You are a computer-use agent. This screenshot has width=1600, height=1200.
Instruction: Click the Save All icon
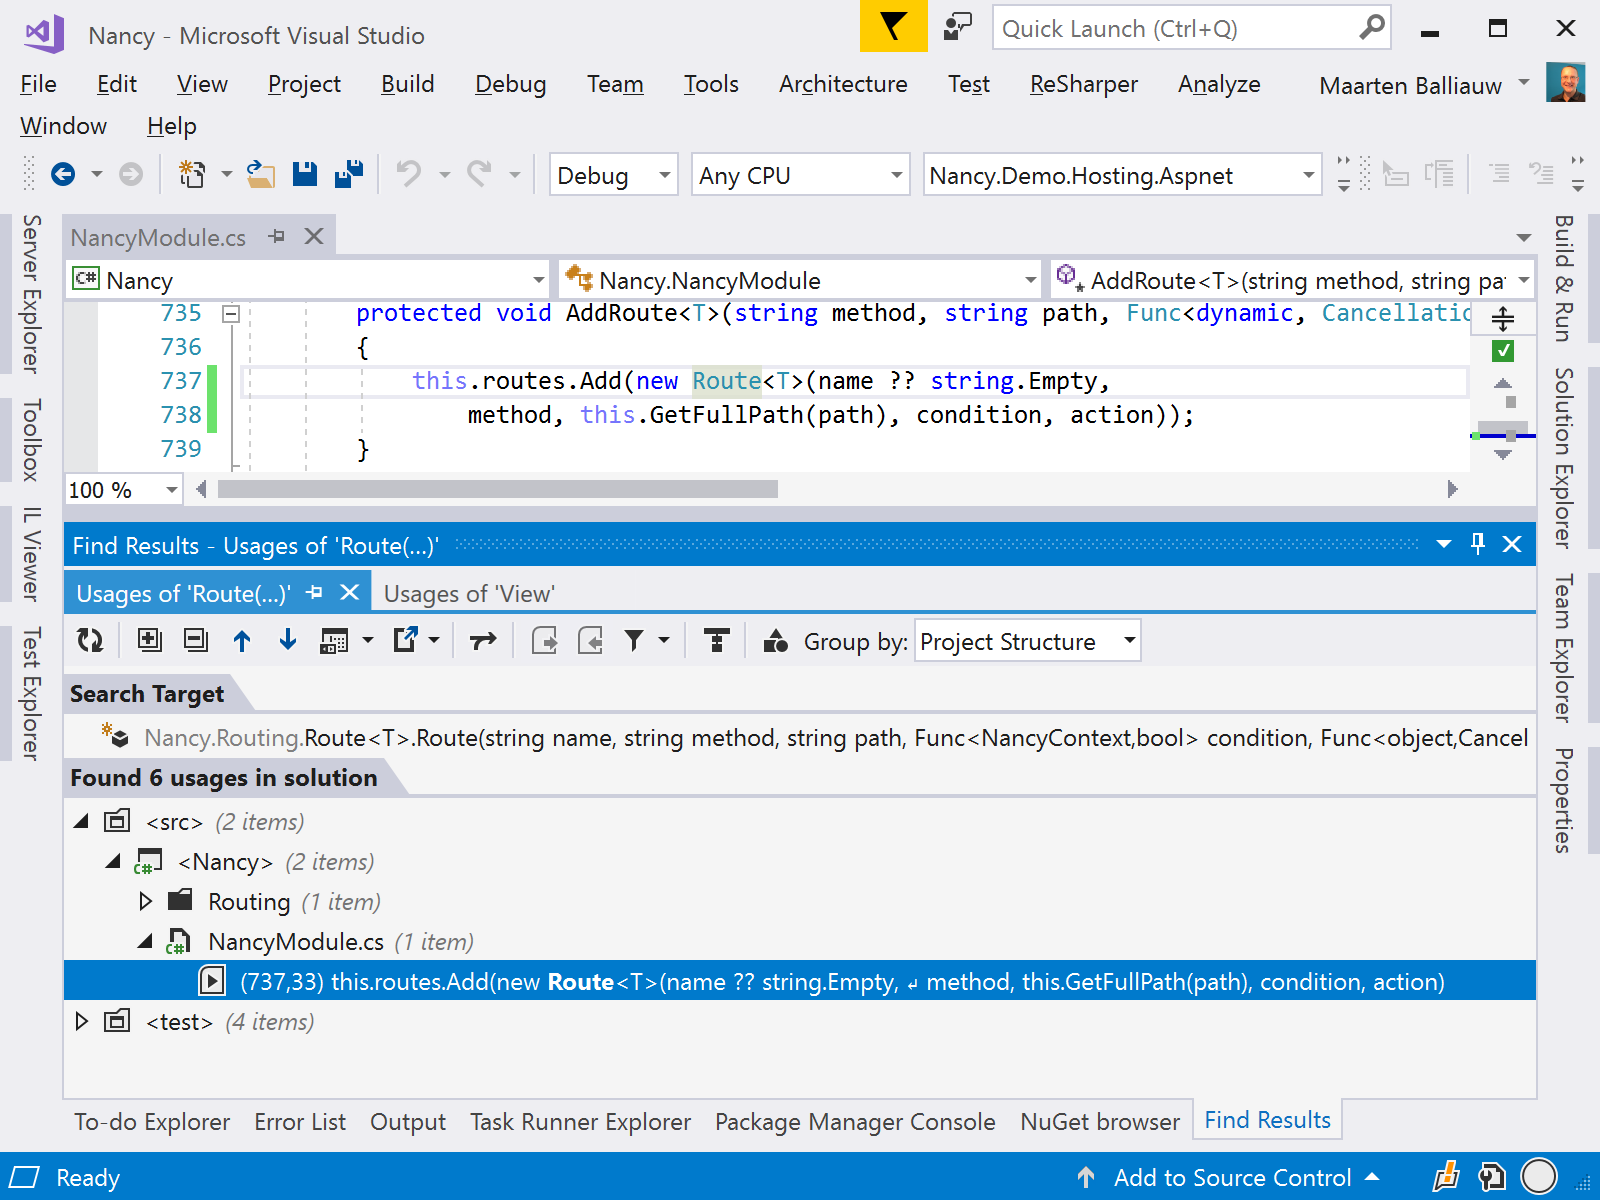coord(349,175)
